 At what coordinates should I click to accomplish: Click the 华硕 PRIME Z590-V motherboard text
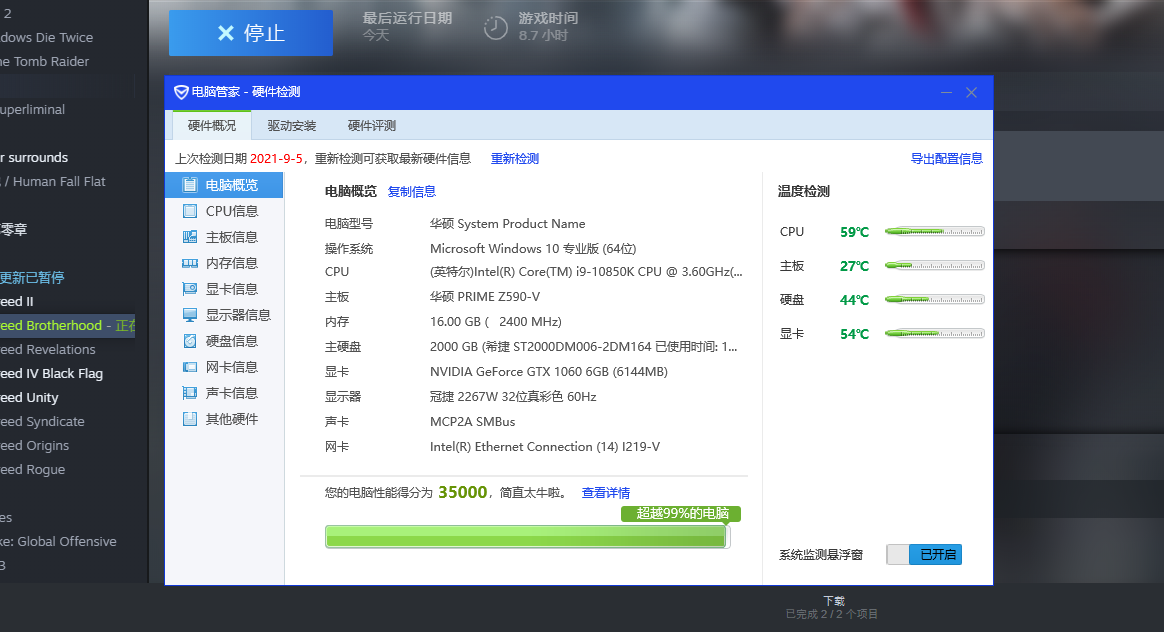click(x=485, y=297)
